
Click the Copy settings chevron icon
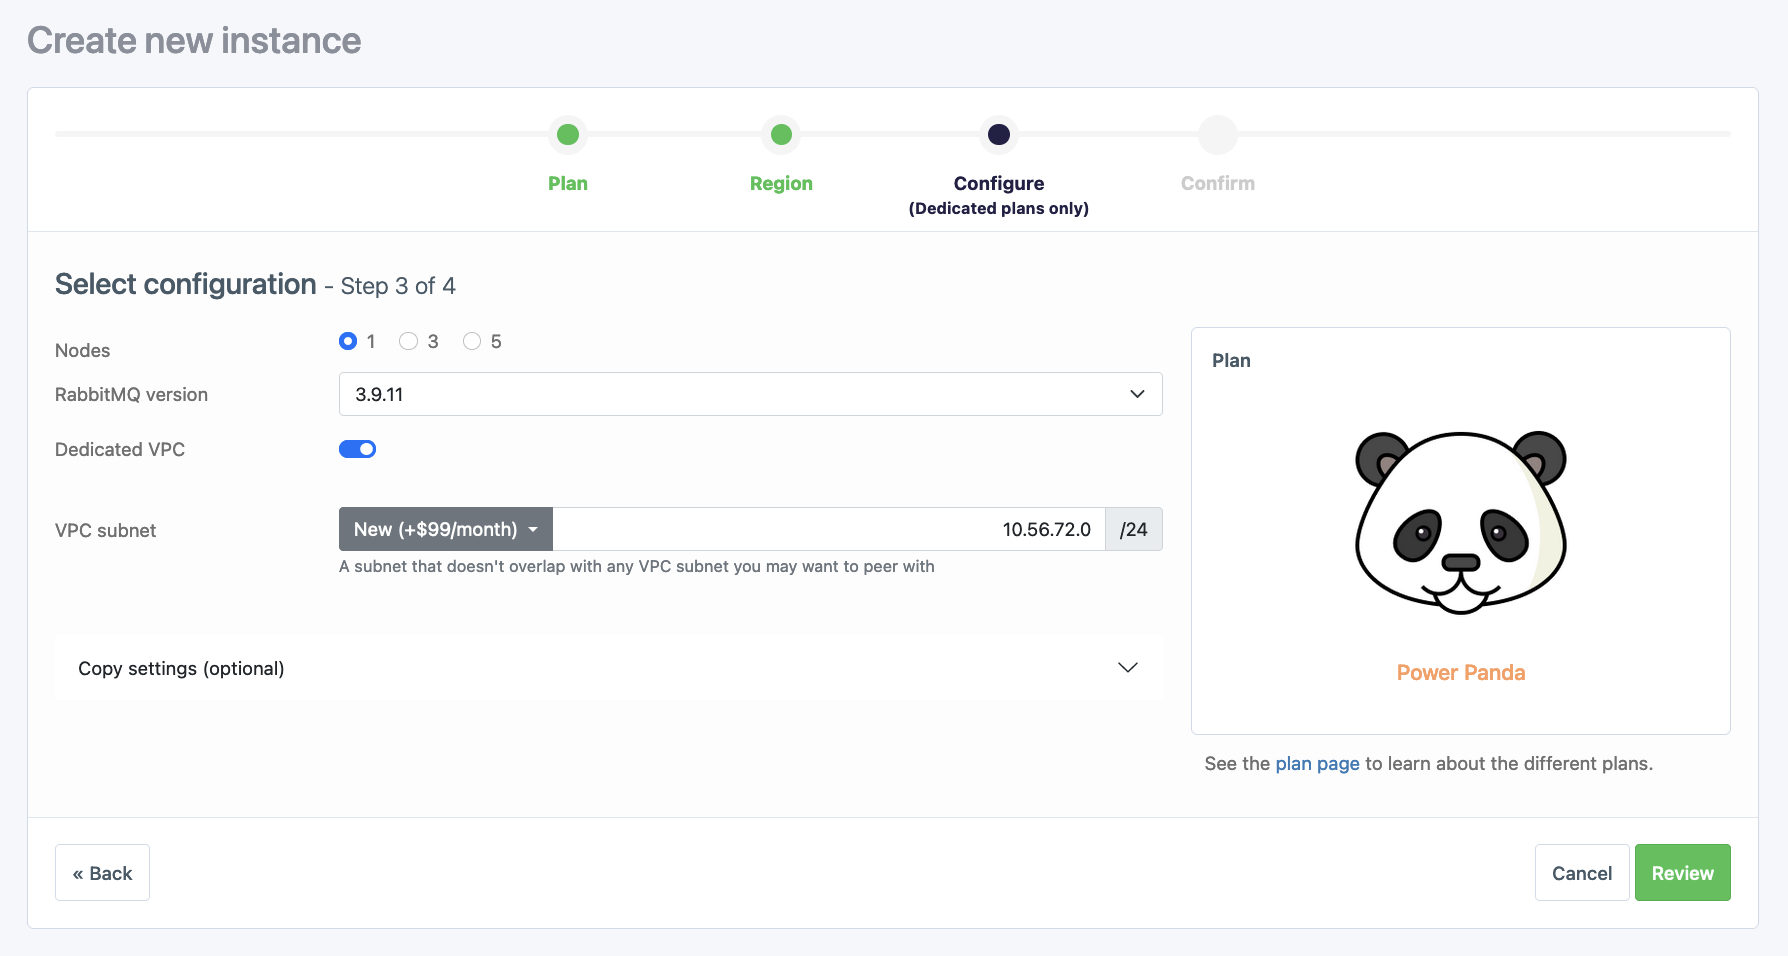tap(1128, 668)
